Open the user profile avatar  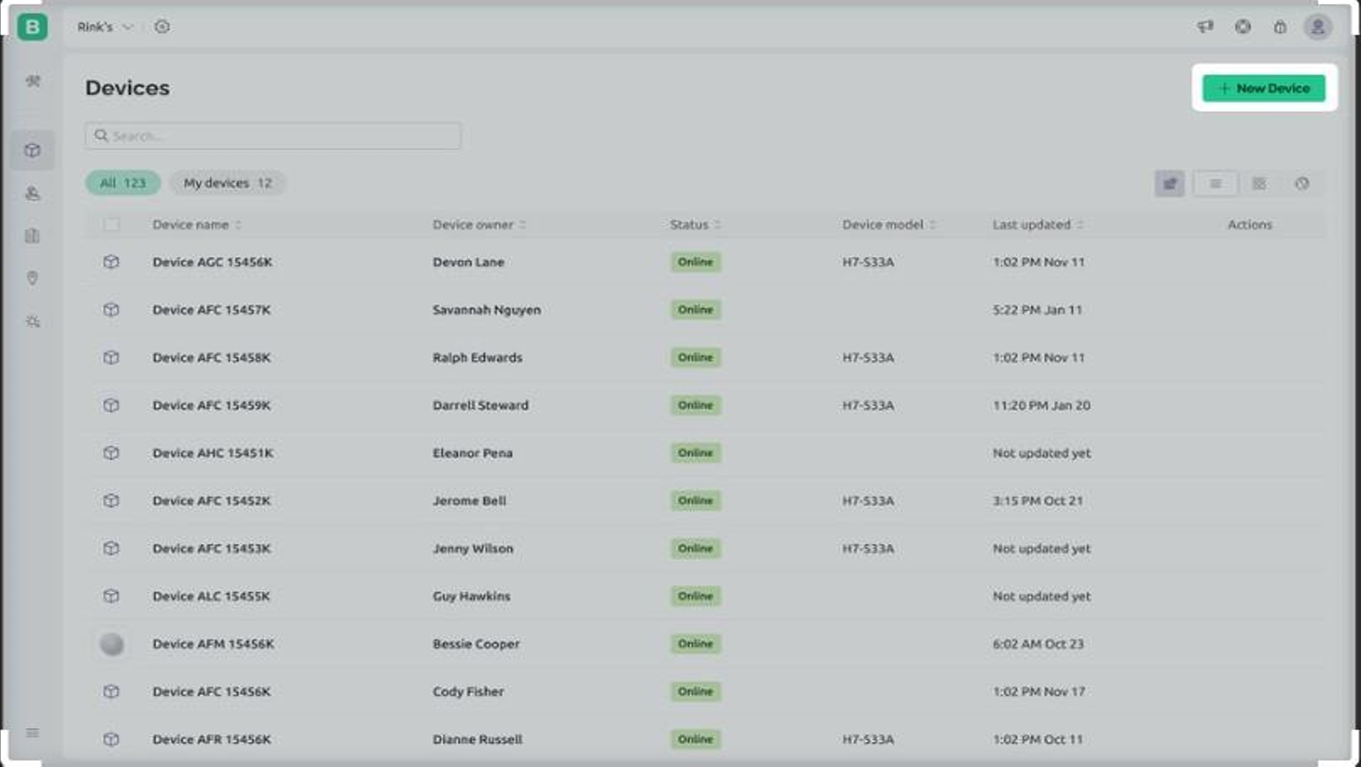point(1317,27)
